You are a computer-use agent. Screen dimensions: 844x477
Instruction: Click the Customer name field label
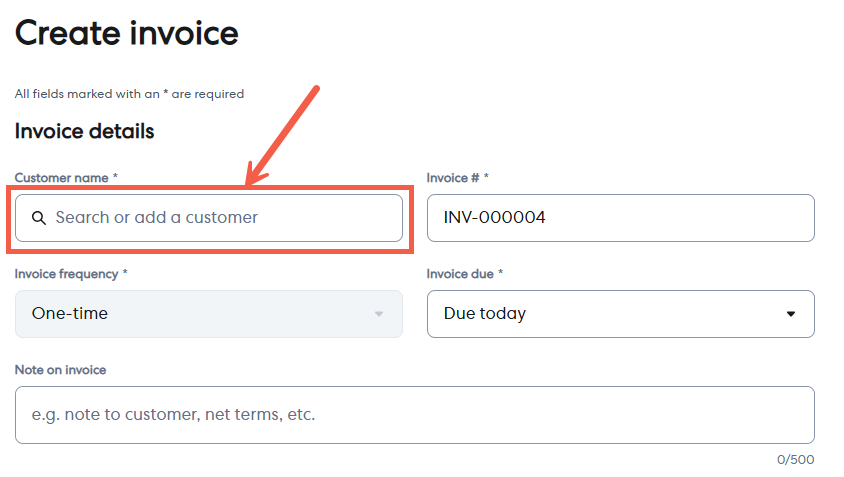(62, 178)
